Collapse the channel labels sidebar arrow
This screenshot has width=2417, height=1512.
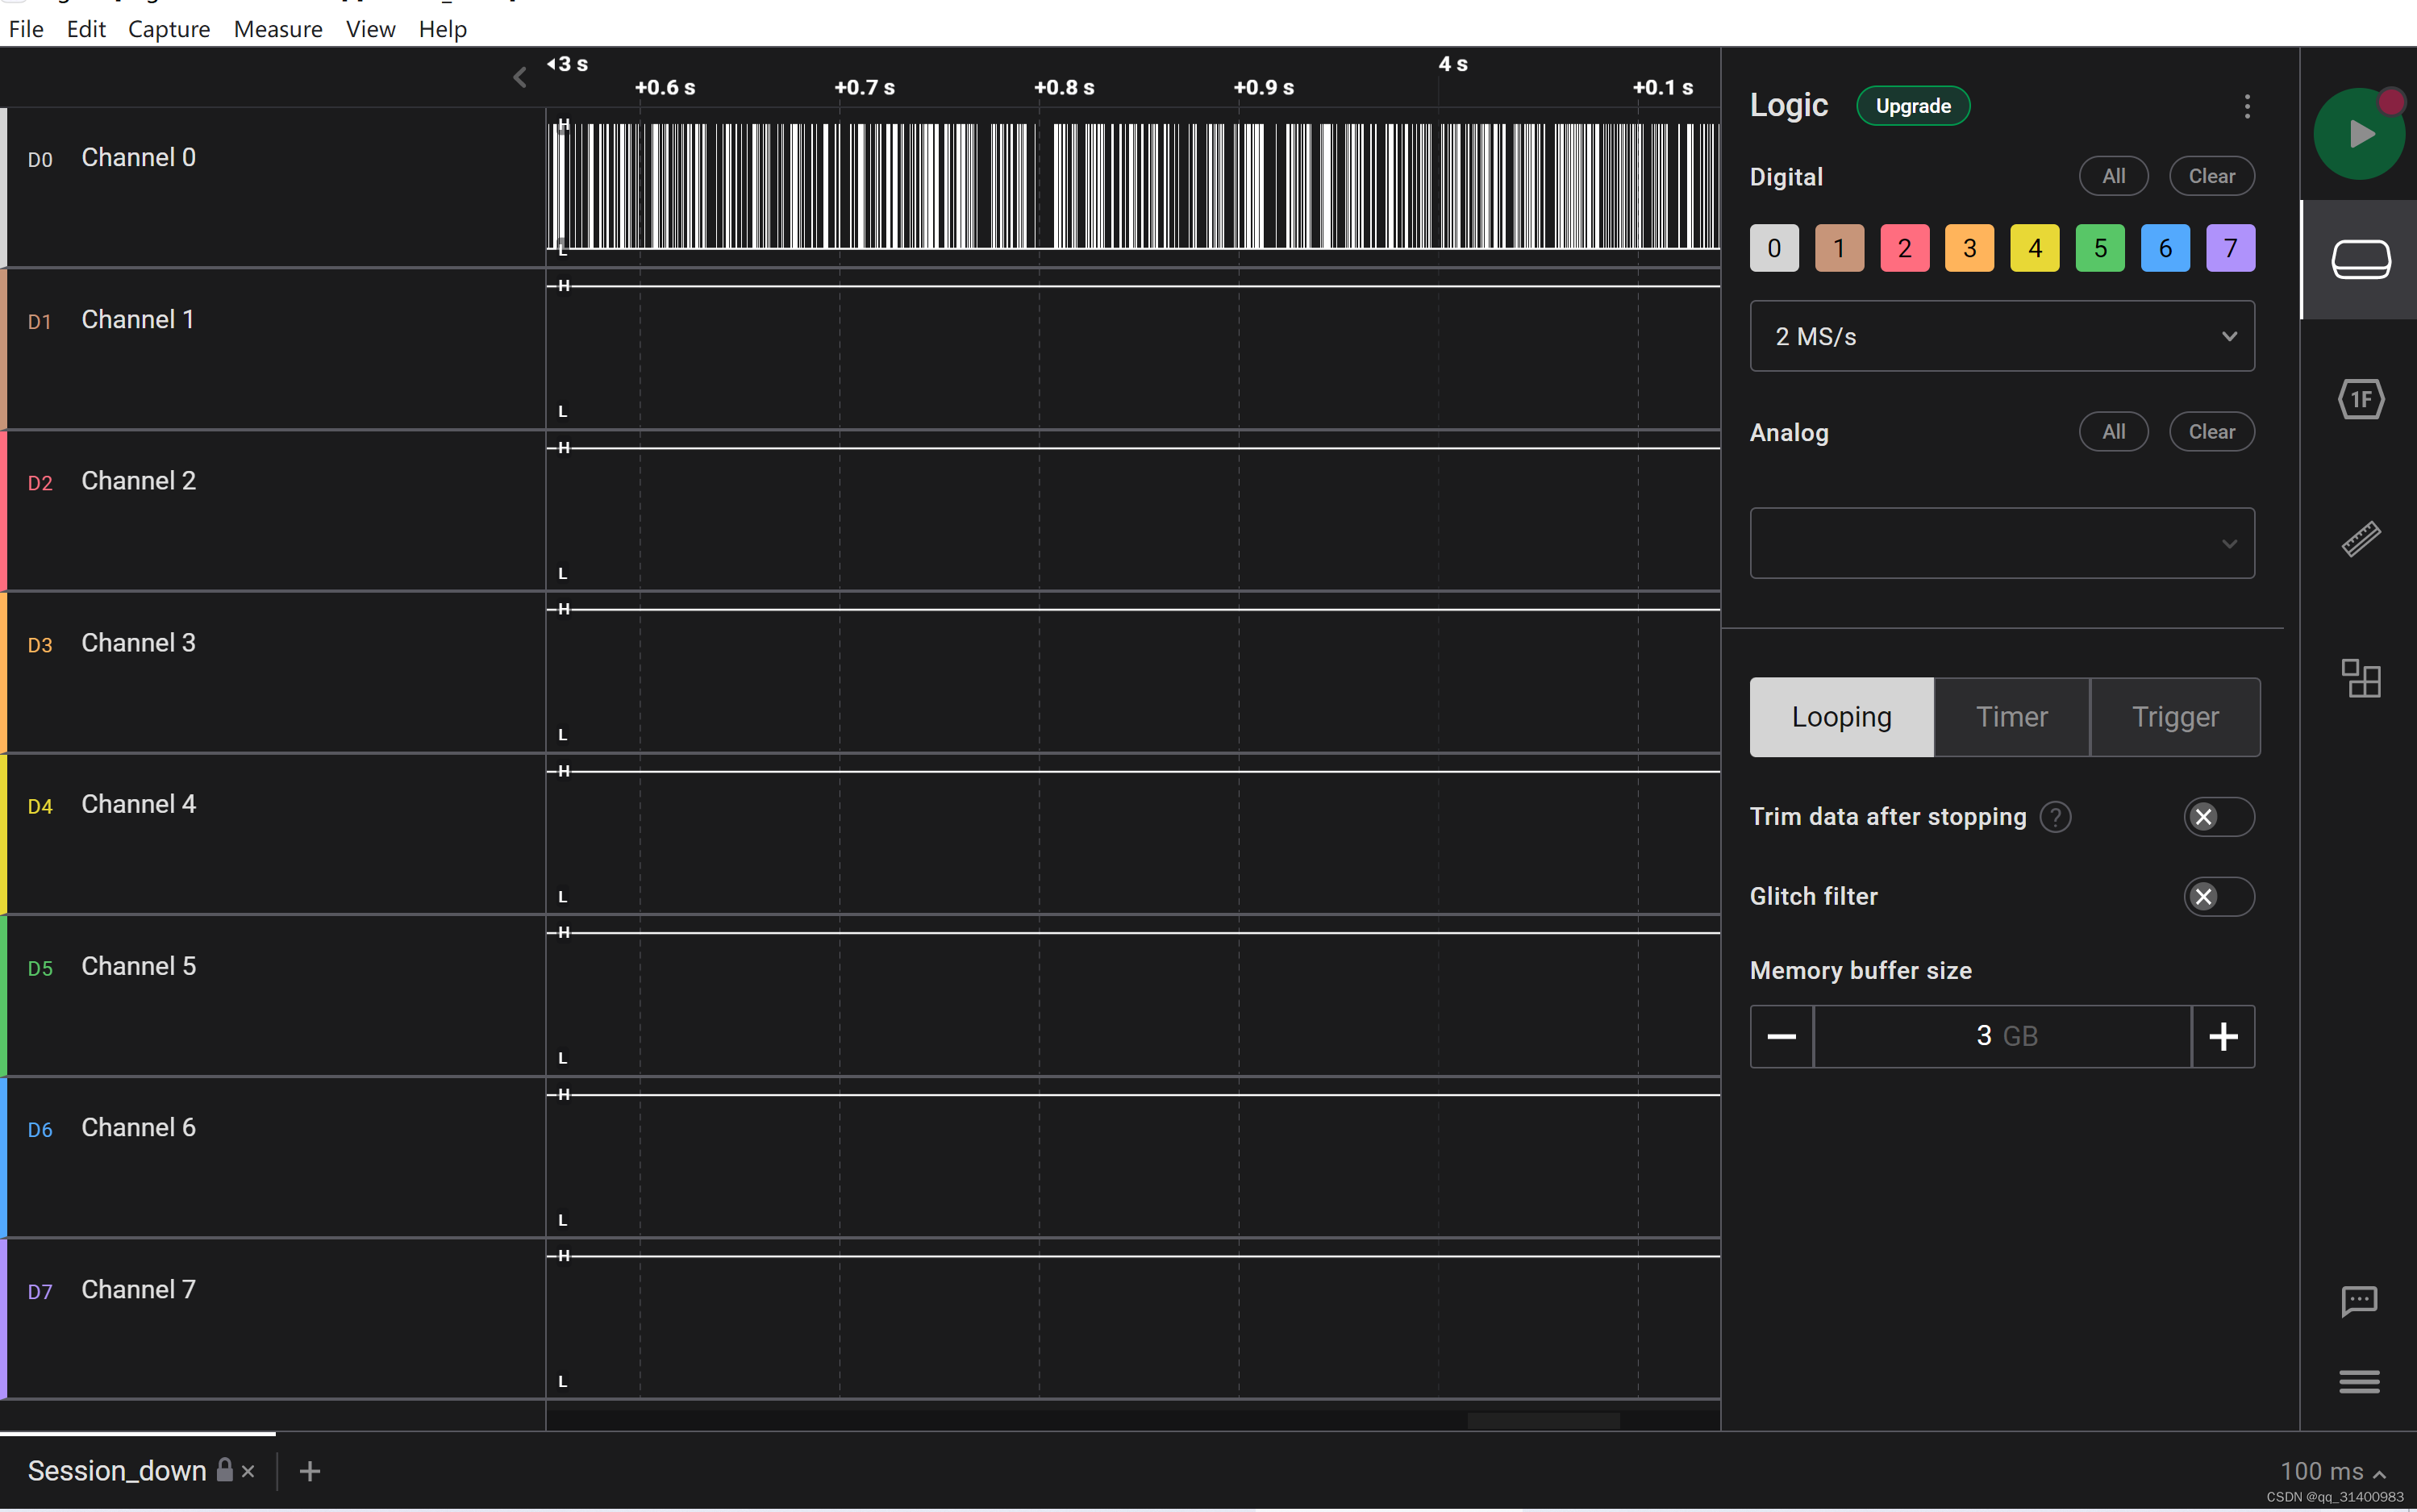tap(520, 77)
